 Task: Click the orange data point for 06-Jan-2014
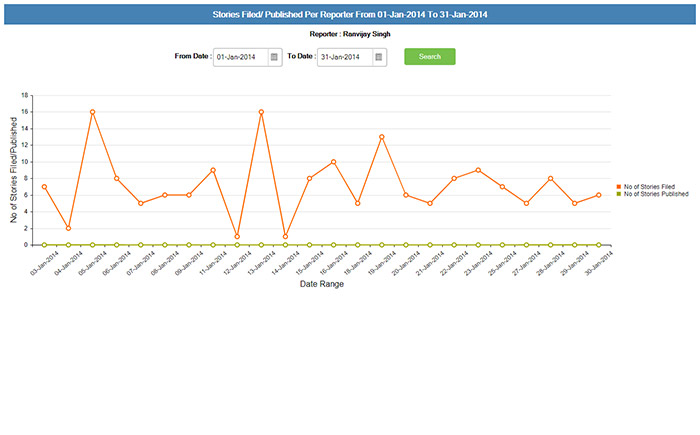coord(117,178)
